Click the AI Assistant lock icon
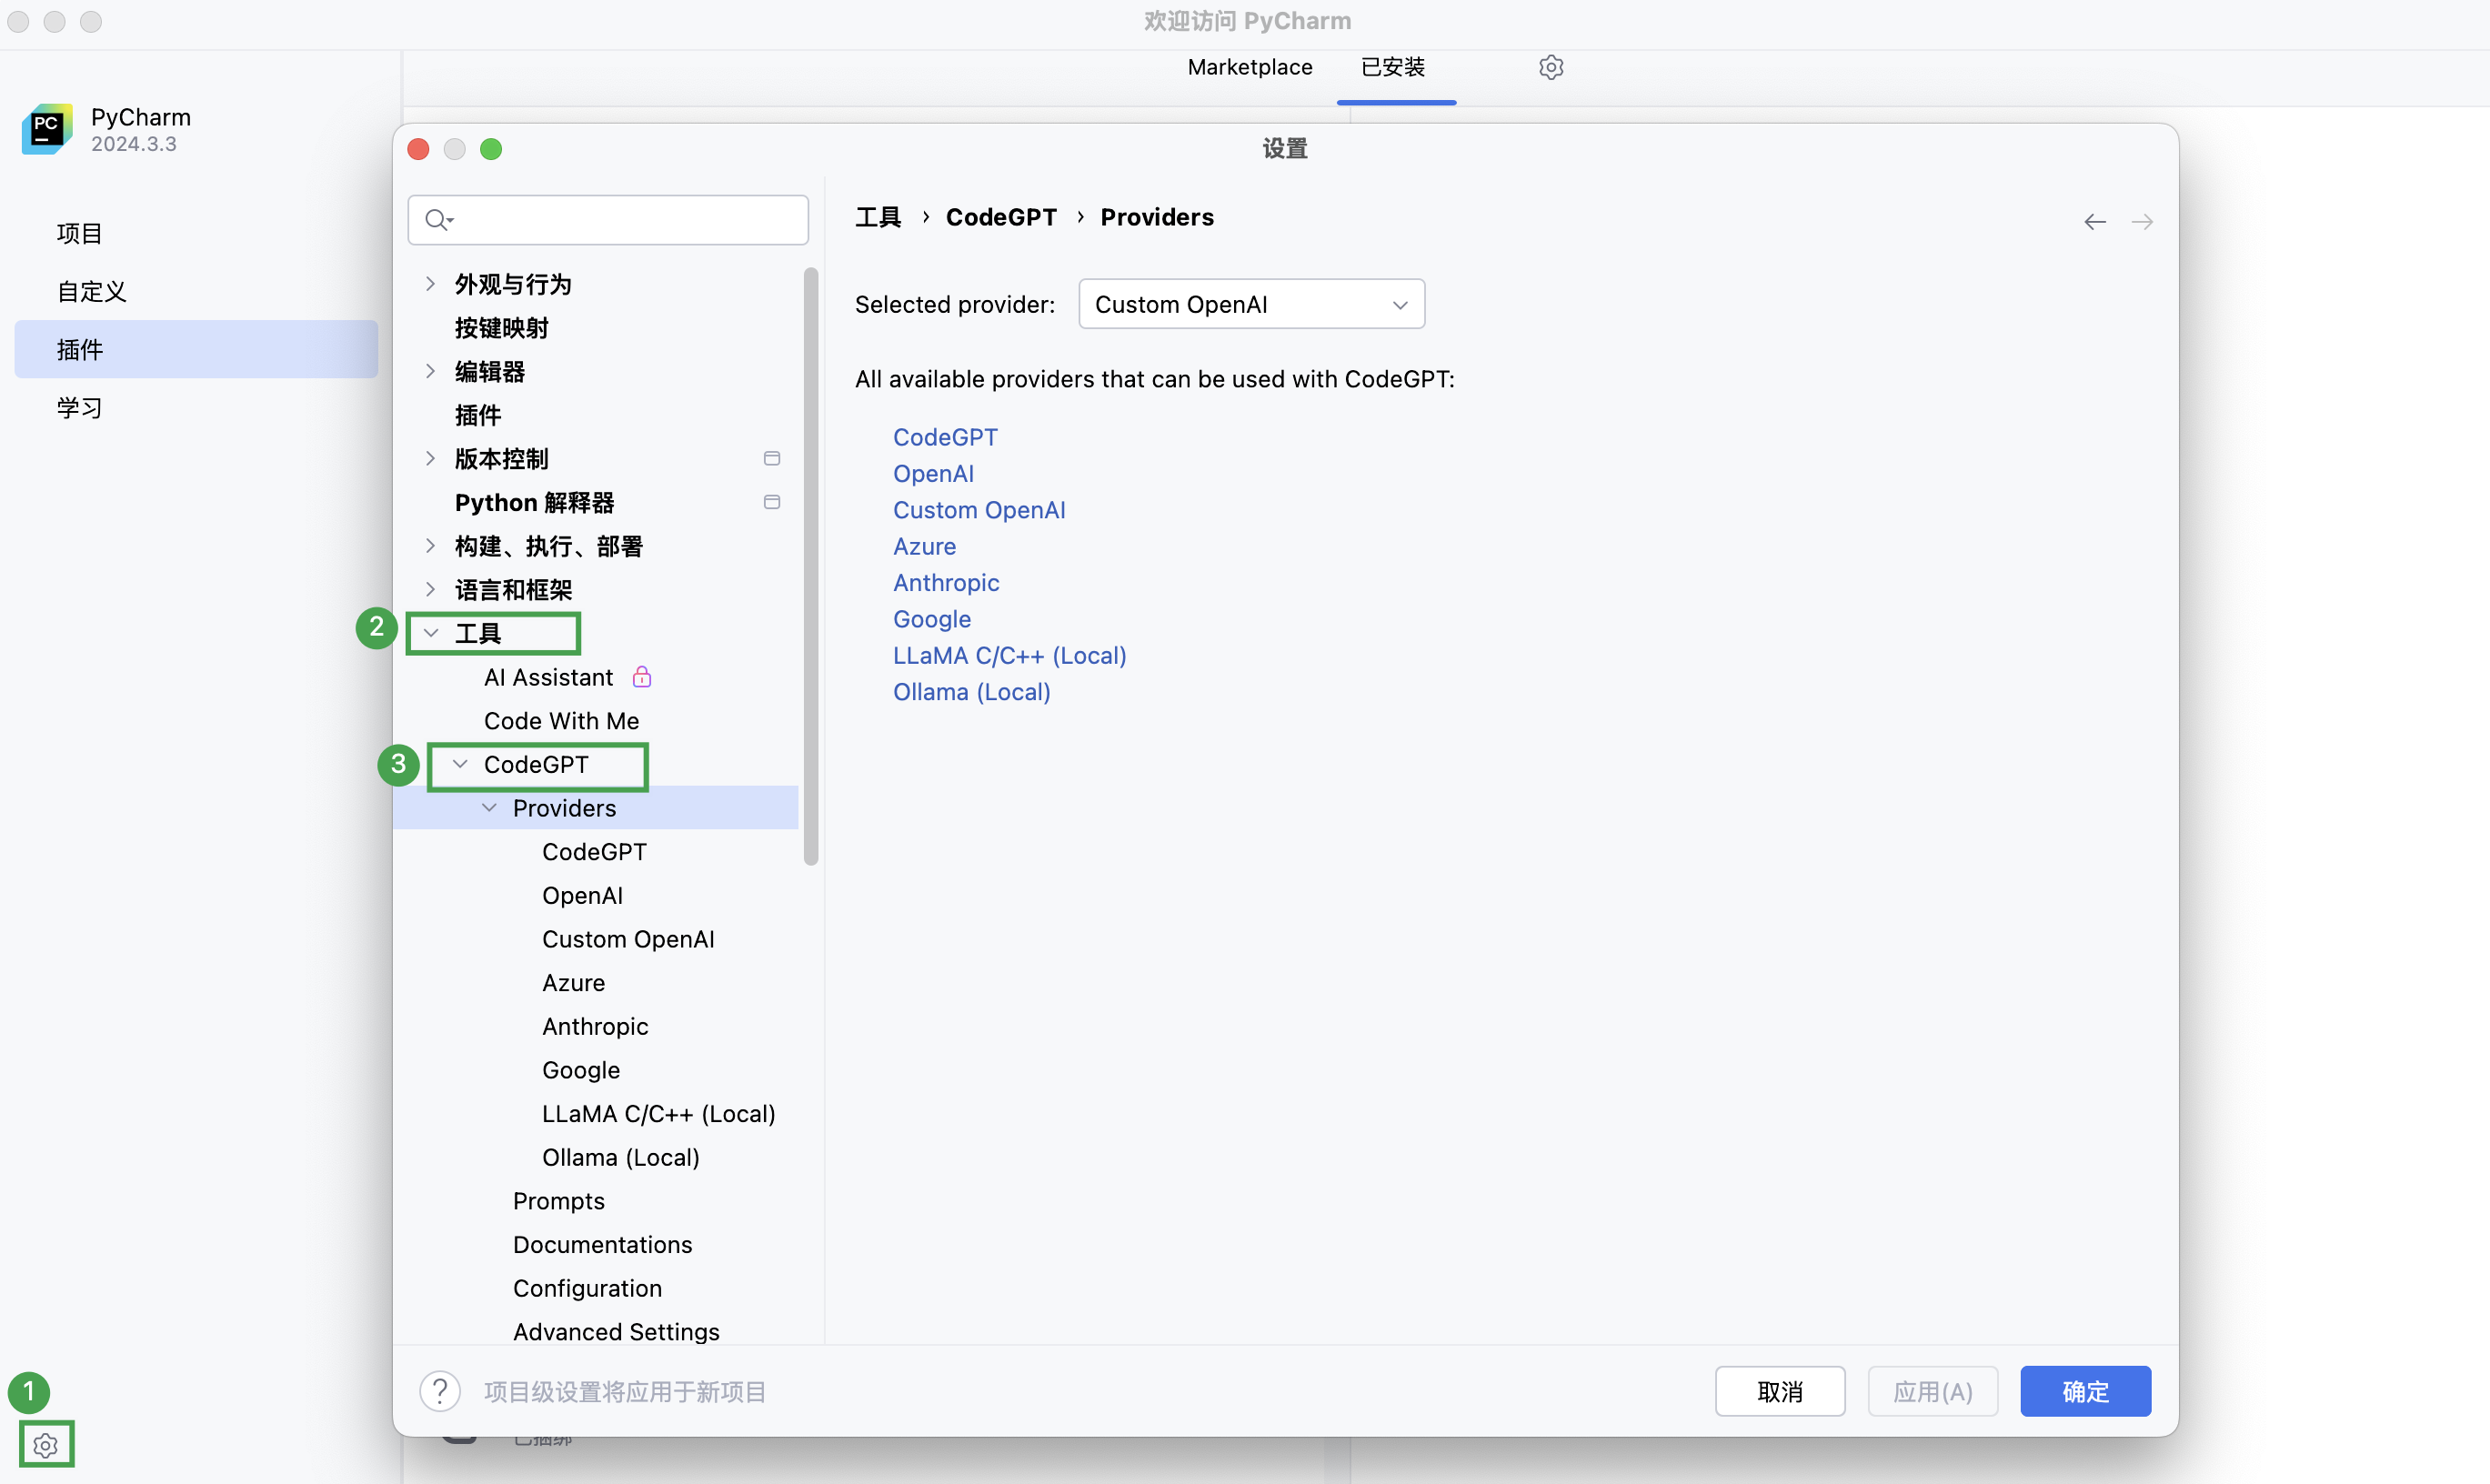This screenshot has height=1484, width=2490. (642, 677)
